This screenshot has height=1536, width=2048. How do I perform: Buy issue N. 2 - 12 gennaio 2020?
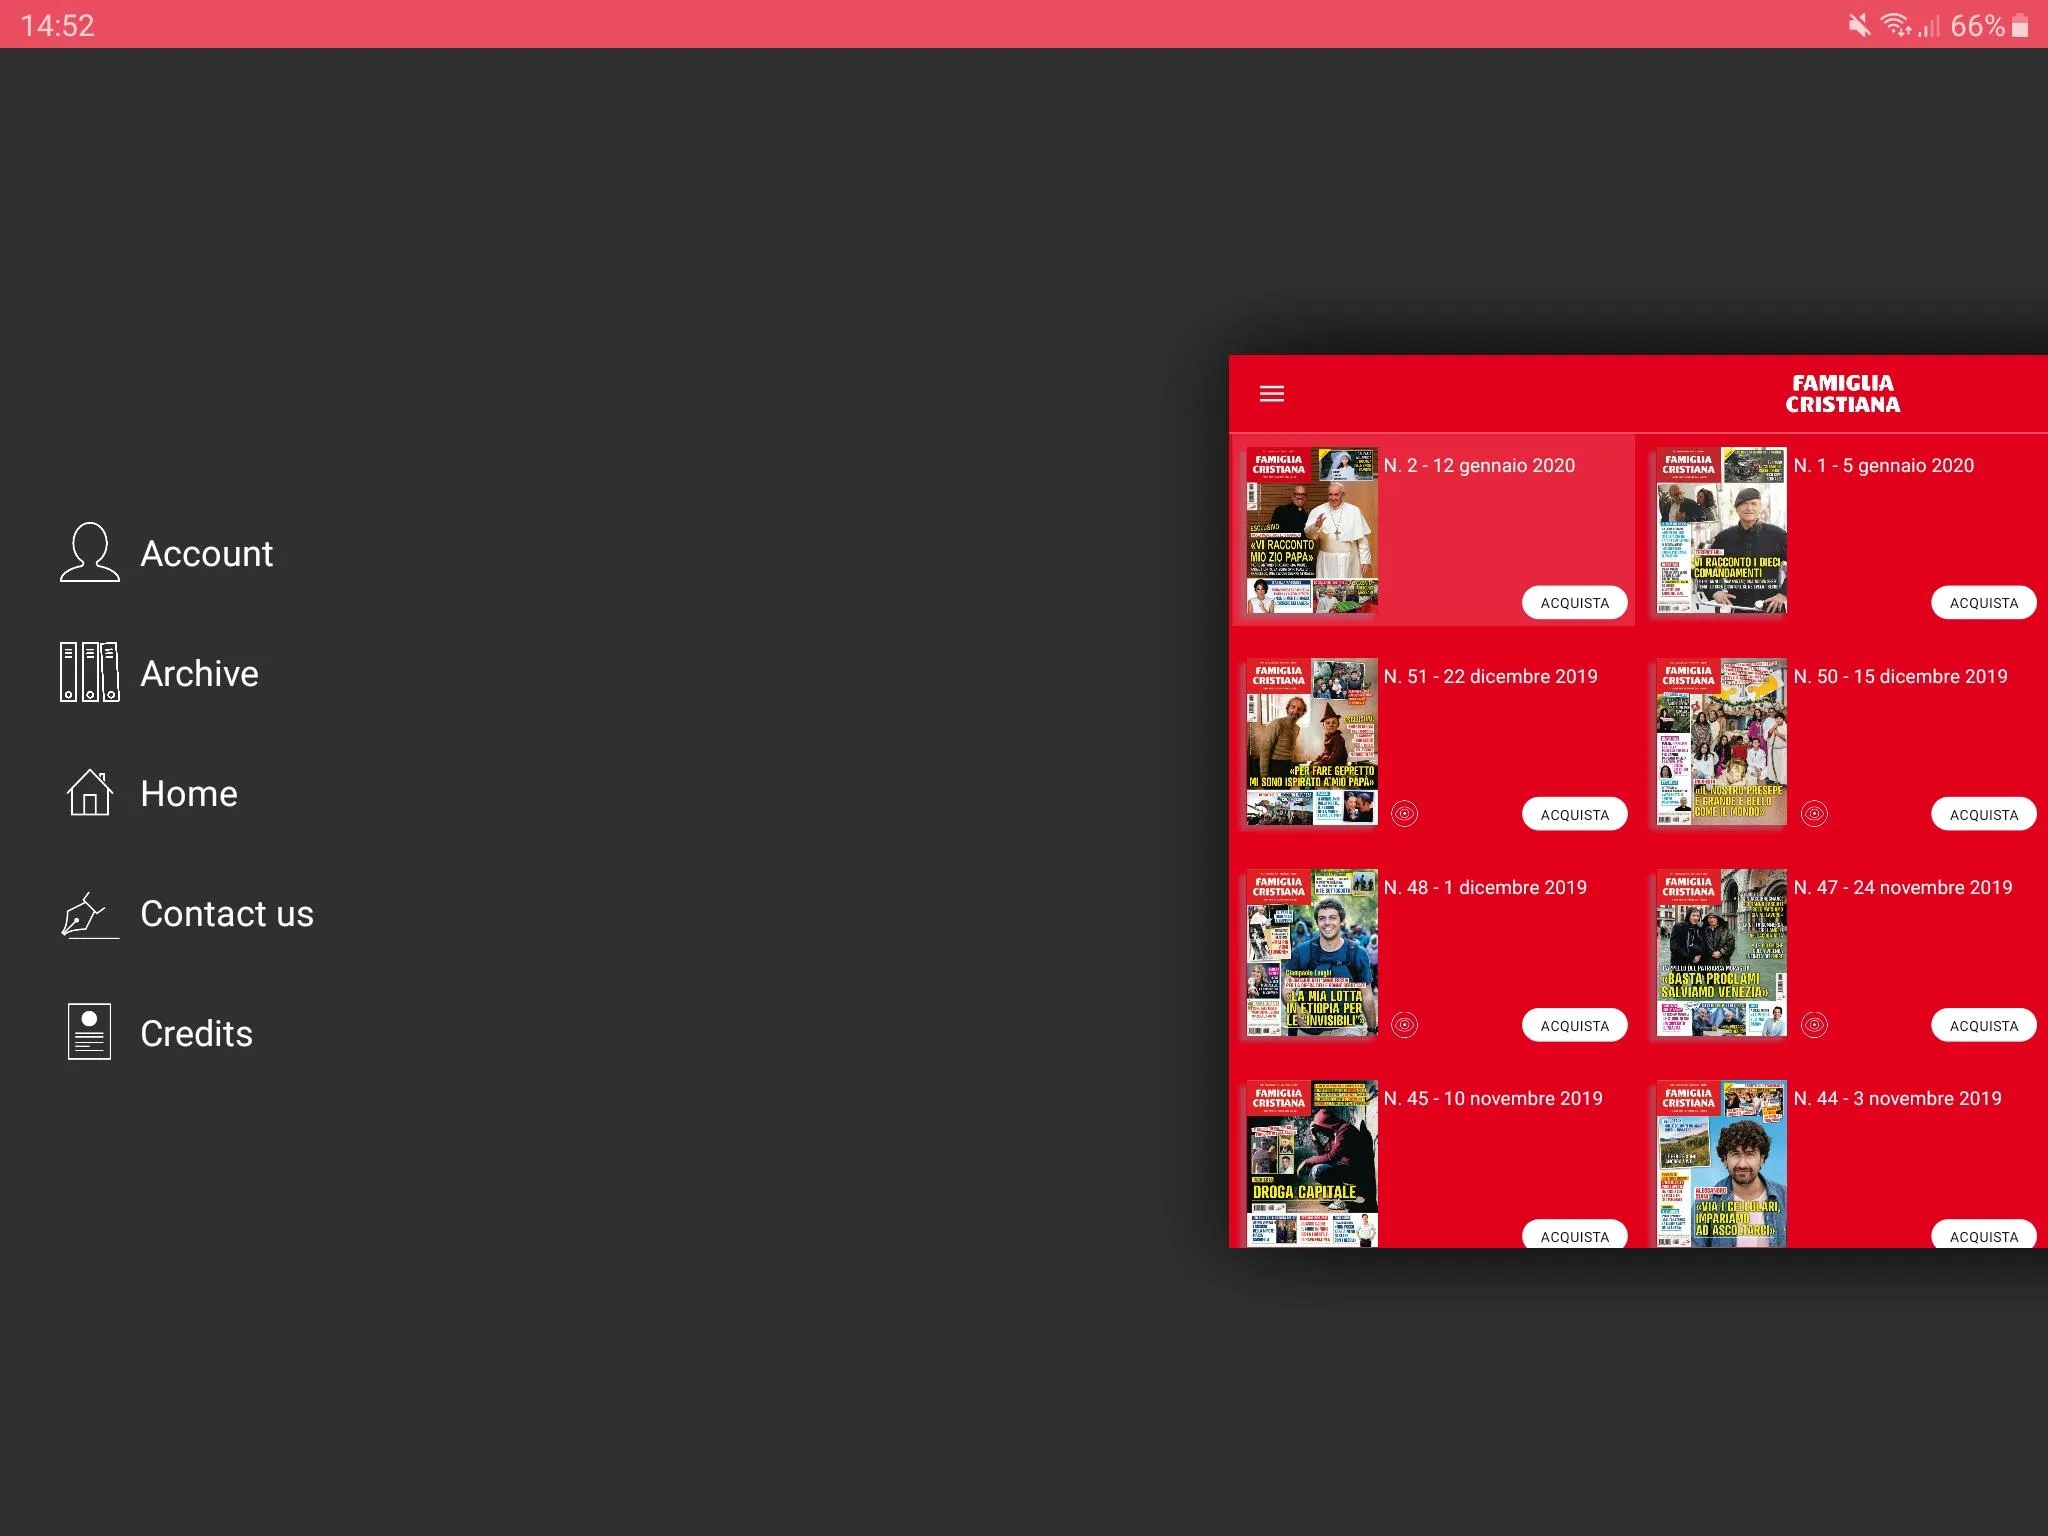point(1574,603)
